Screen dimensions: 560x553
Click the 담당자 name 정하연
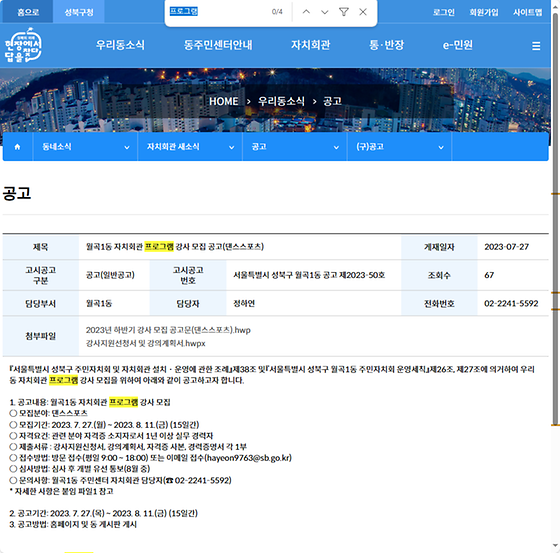pyautogui.click(x=244, y=303)
